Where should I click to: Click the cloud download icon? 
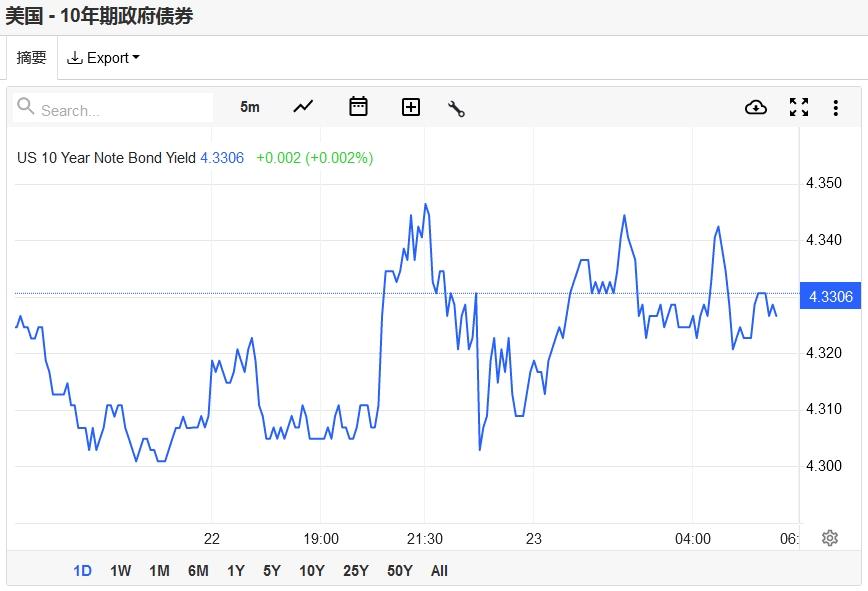point(756,107)
